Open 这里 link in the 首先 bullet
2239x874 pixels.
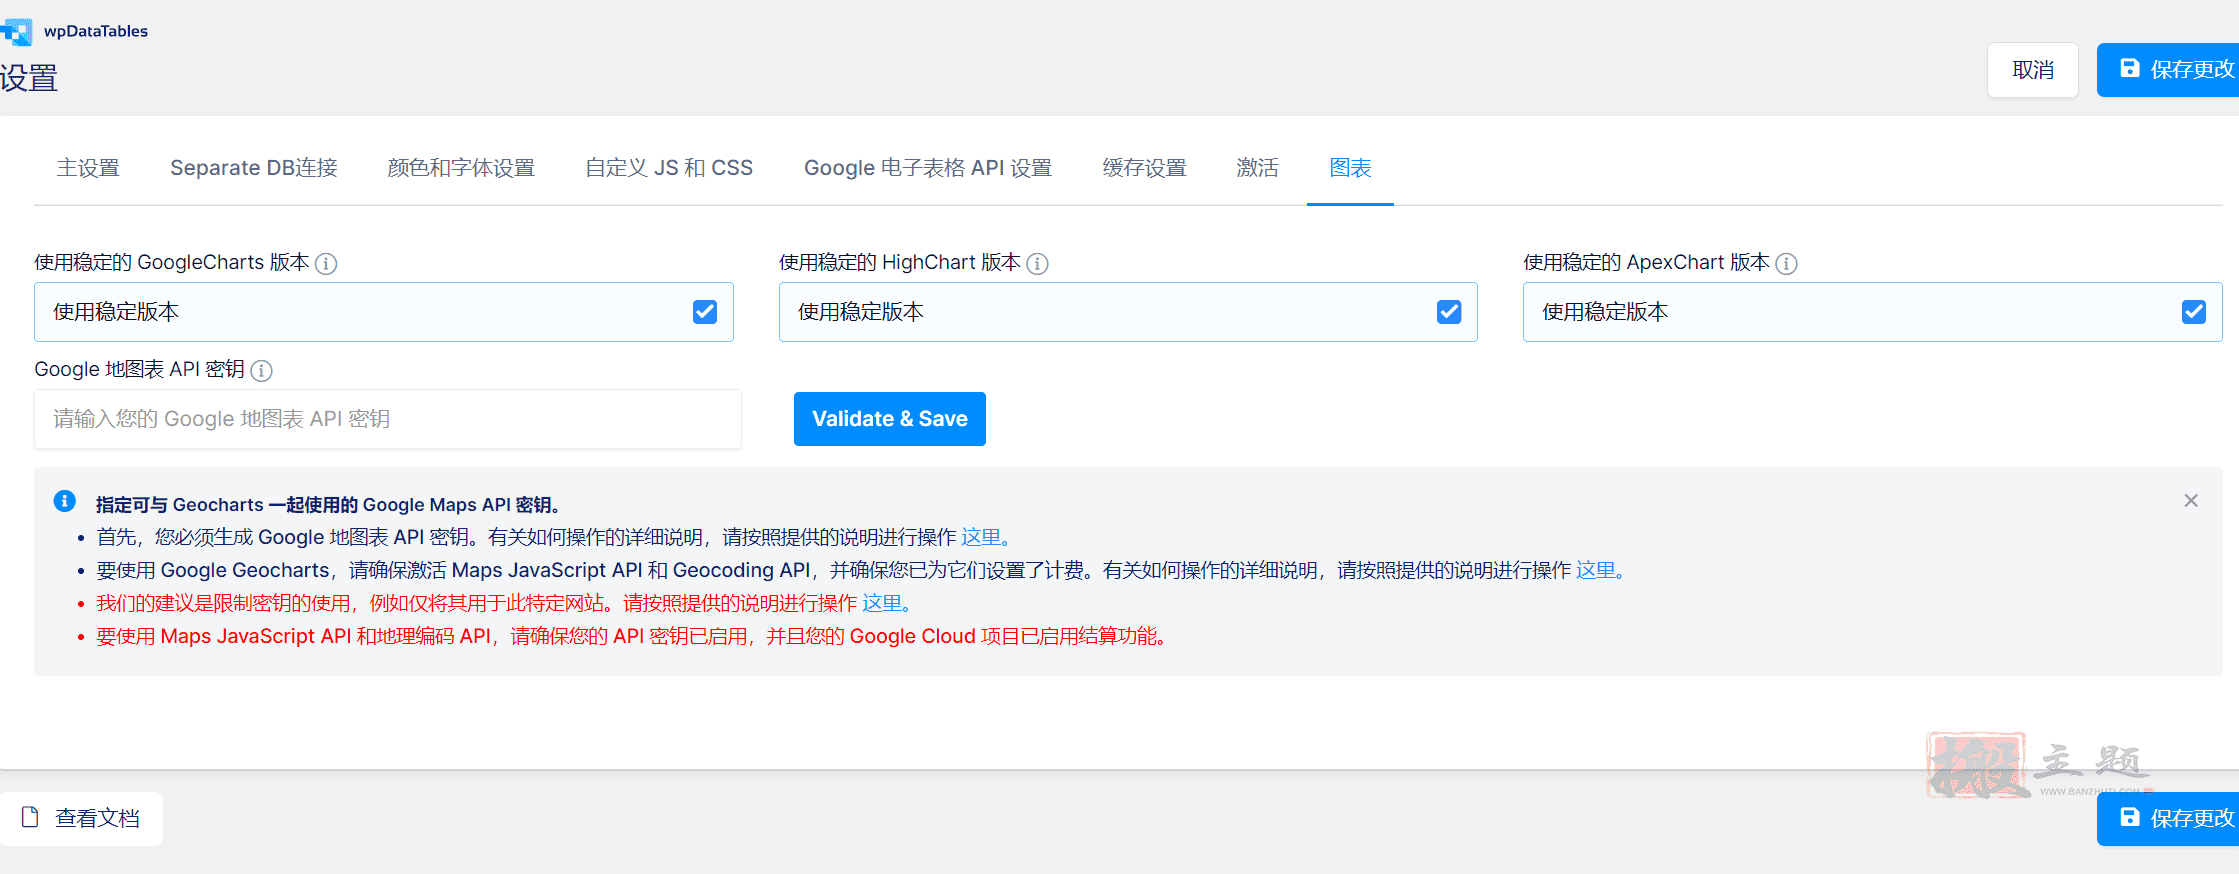(985, 537)
